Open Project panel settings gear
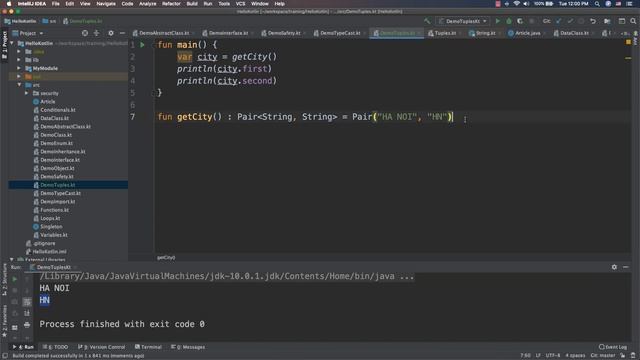 pyautogui.click(x=111, y=33)
